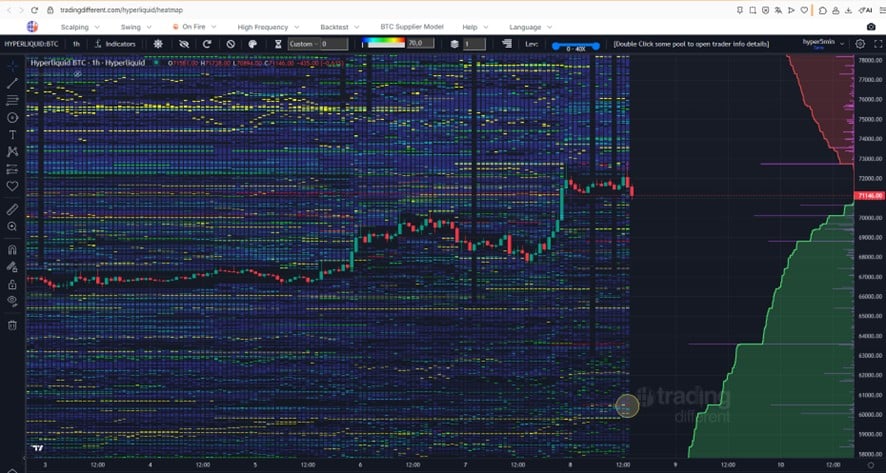Toggle stay in drawing mode

pos(12,267)
